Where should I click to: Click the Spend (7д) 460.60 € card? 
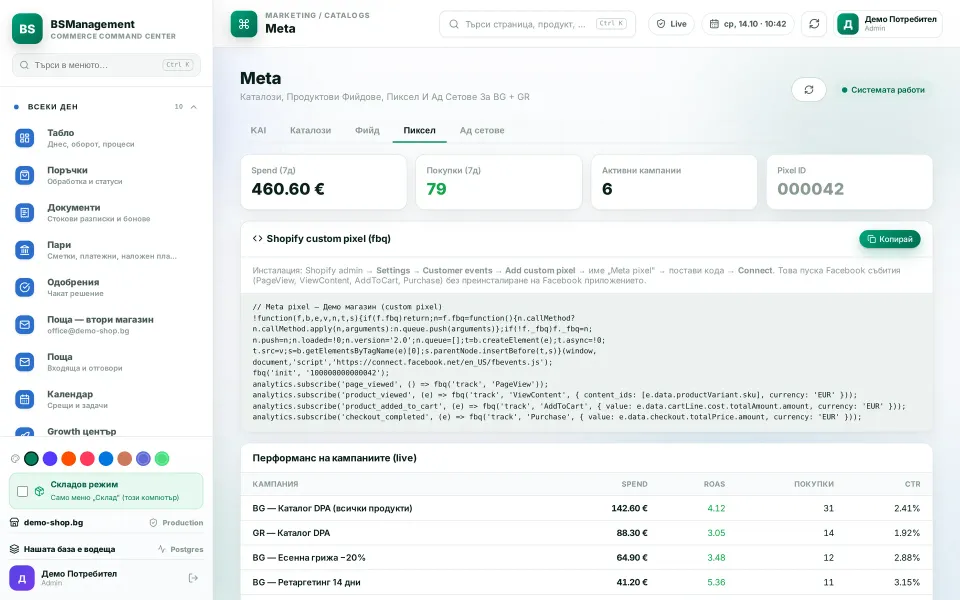323,182
